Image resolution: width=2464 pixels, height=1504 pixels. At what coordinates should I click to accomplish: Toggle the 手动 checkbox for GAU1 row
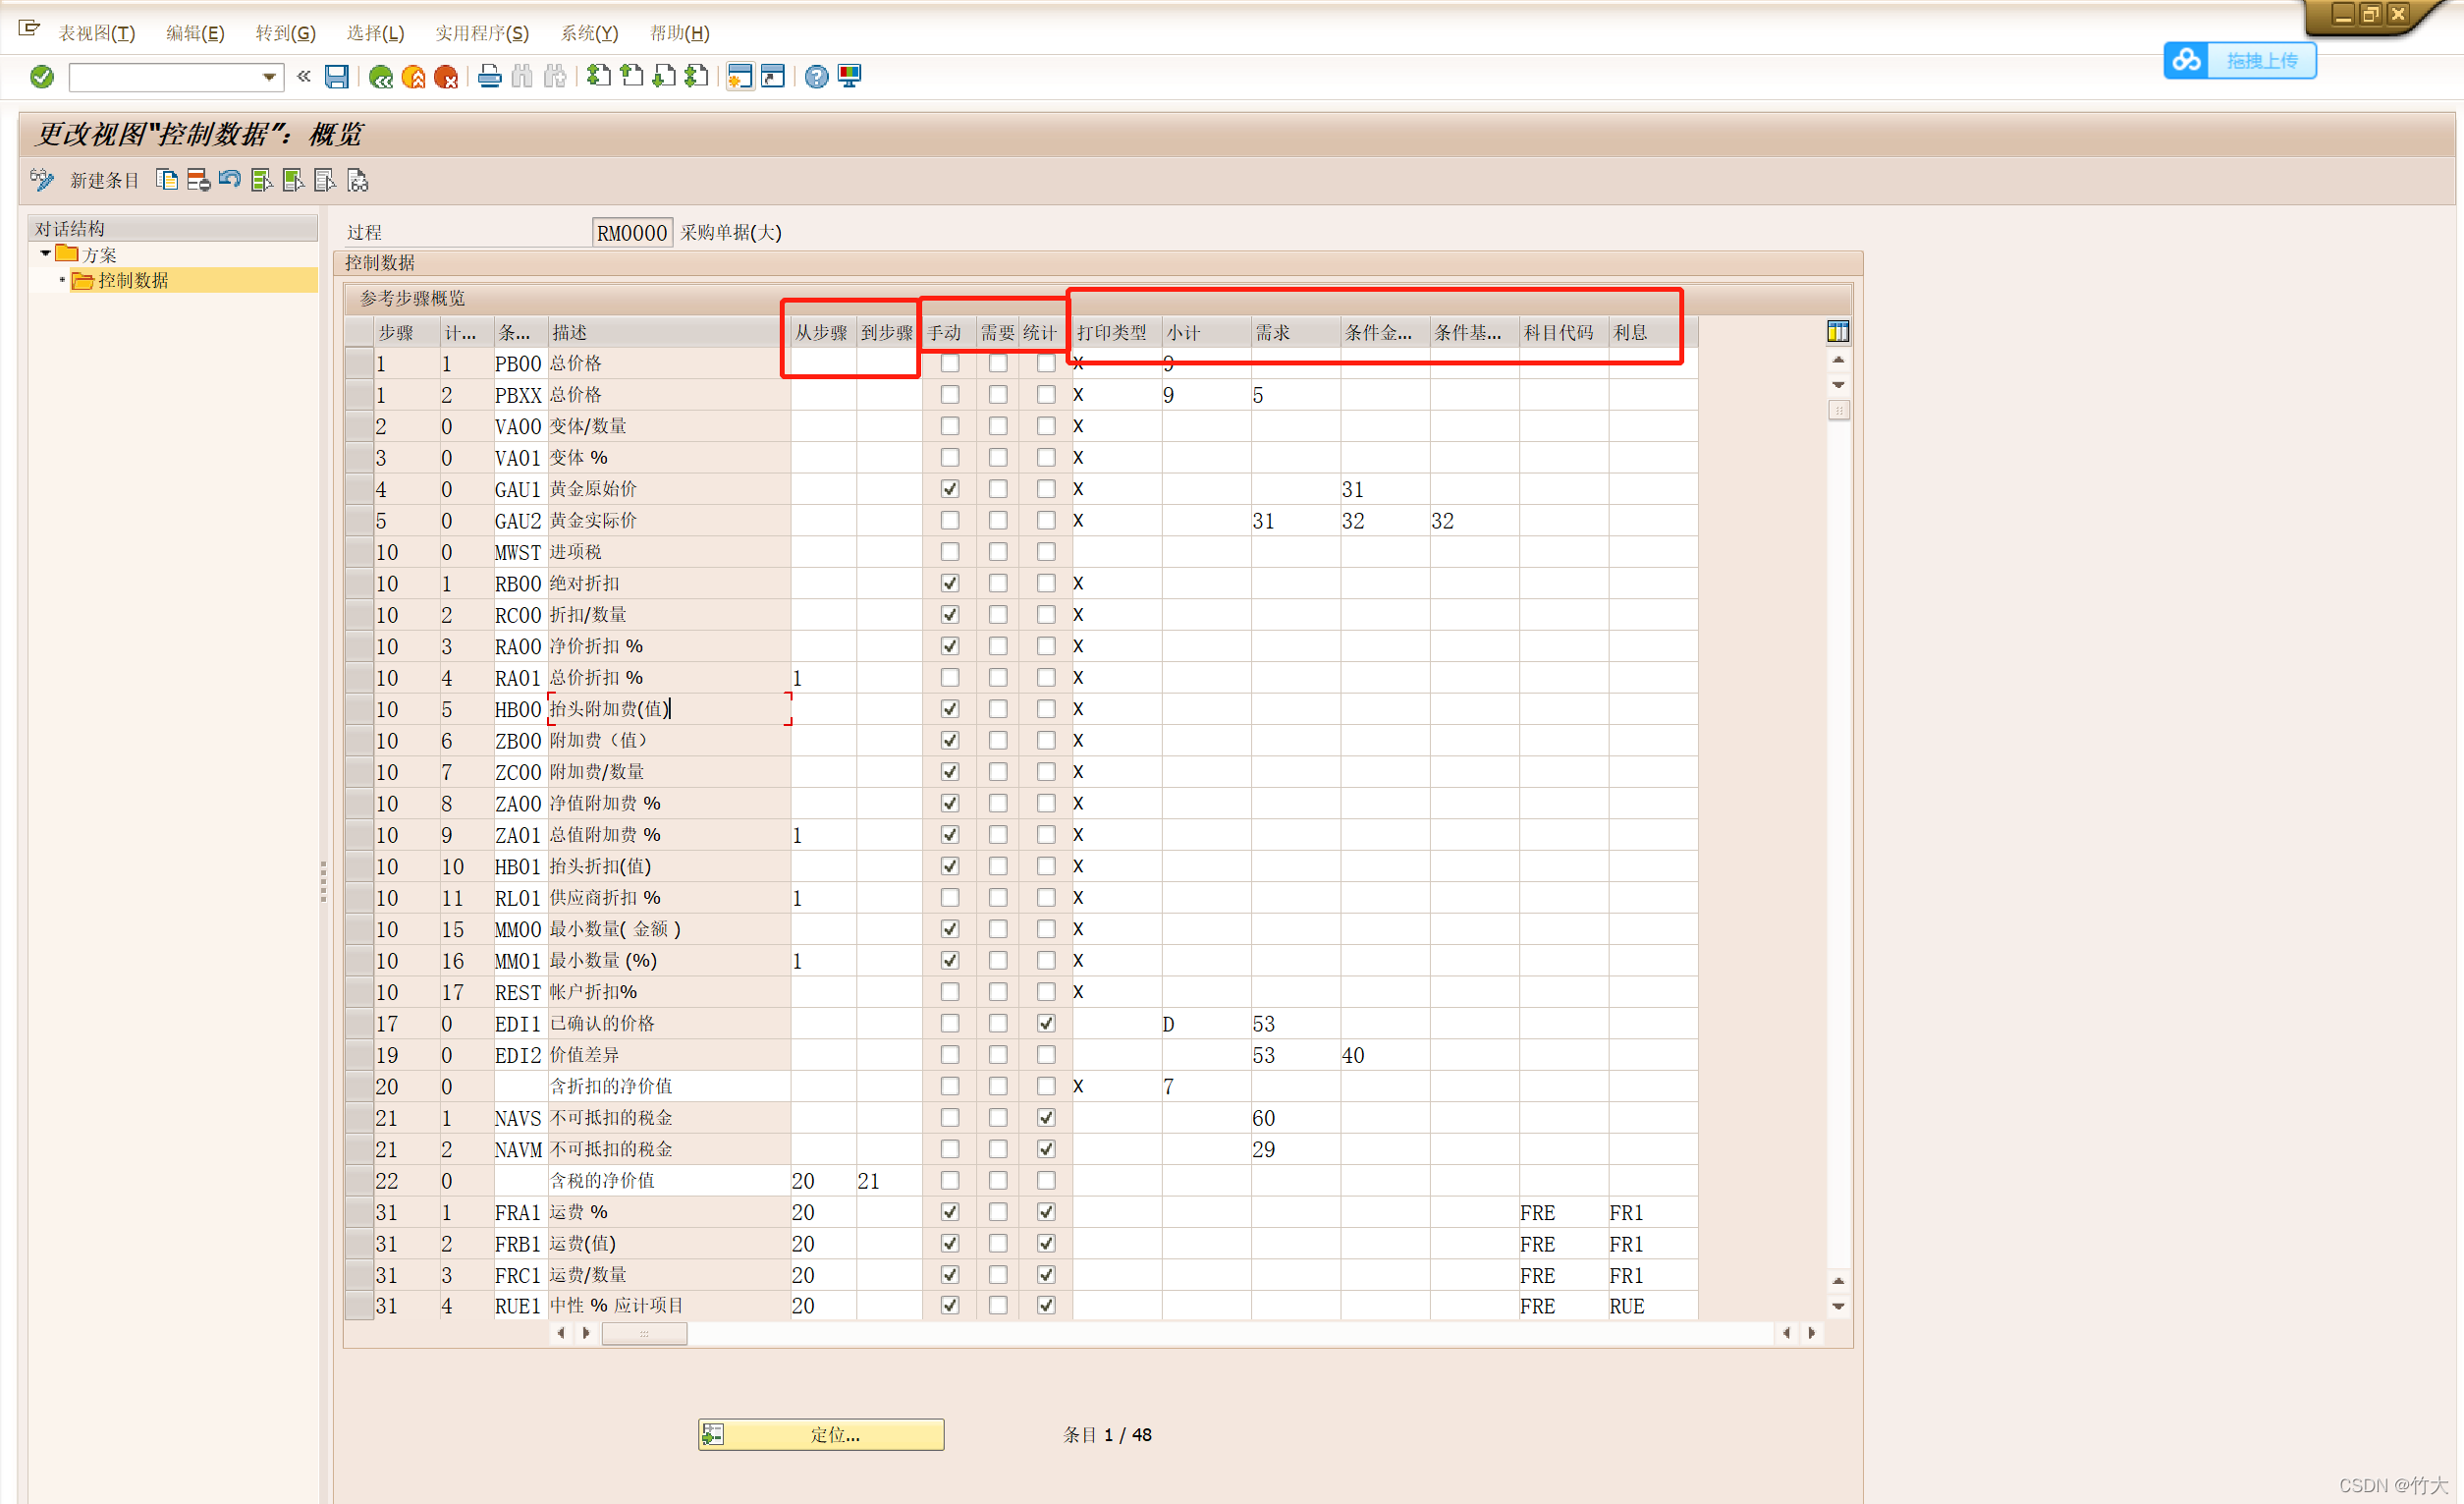pos(949,489)
